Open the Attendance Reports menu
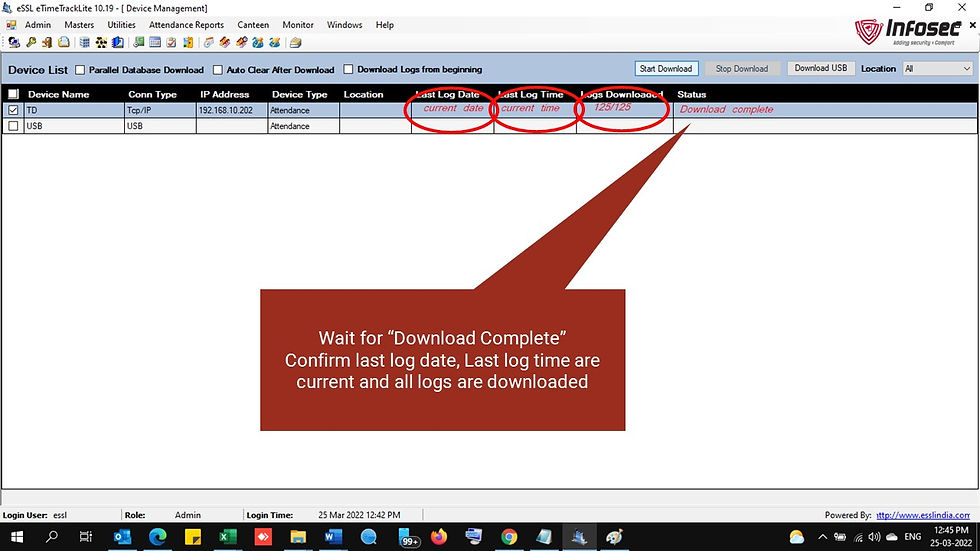Screen dimensions: 980x551 click(186, 25)
